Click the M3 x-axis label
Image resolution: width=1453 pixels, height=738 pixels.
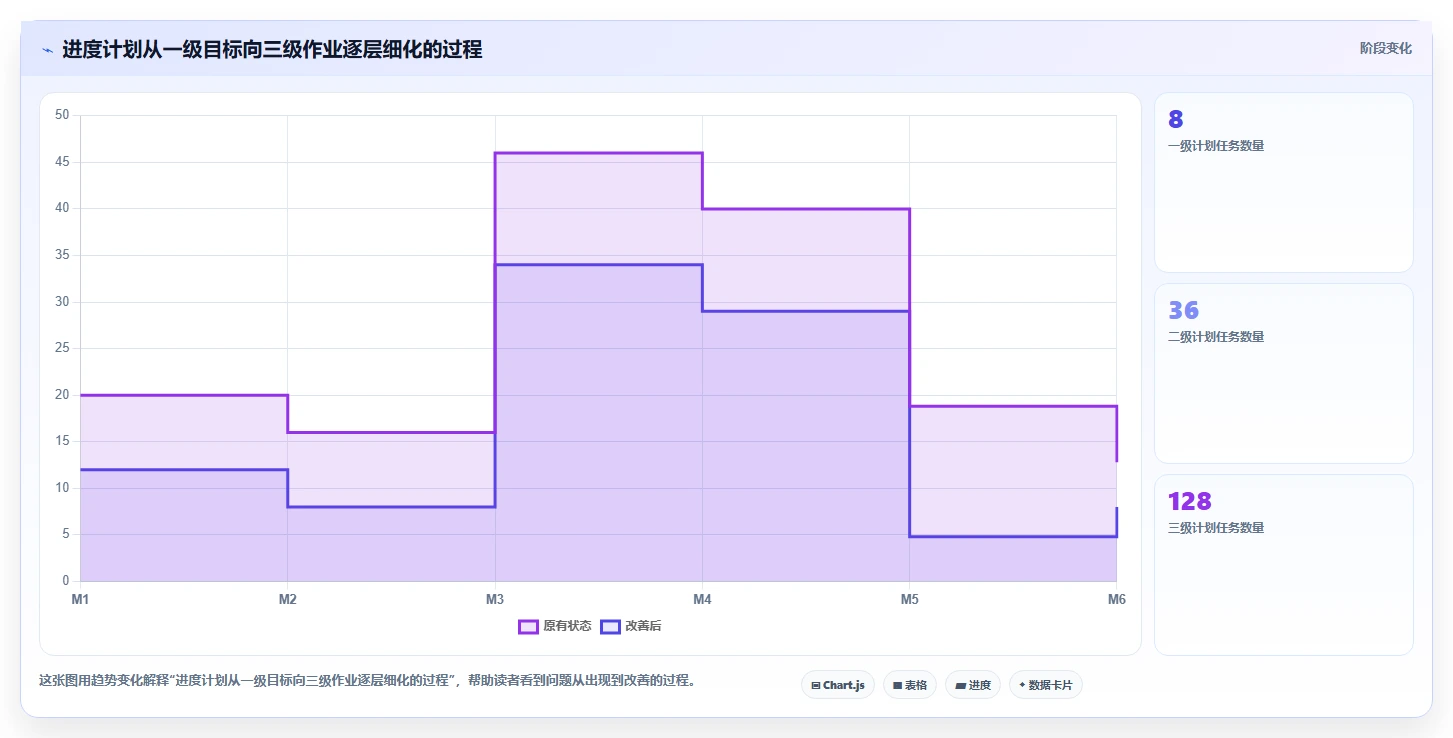[x=495, y=599]
